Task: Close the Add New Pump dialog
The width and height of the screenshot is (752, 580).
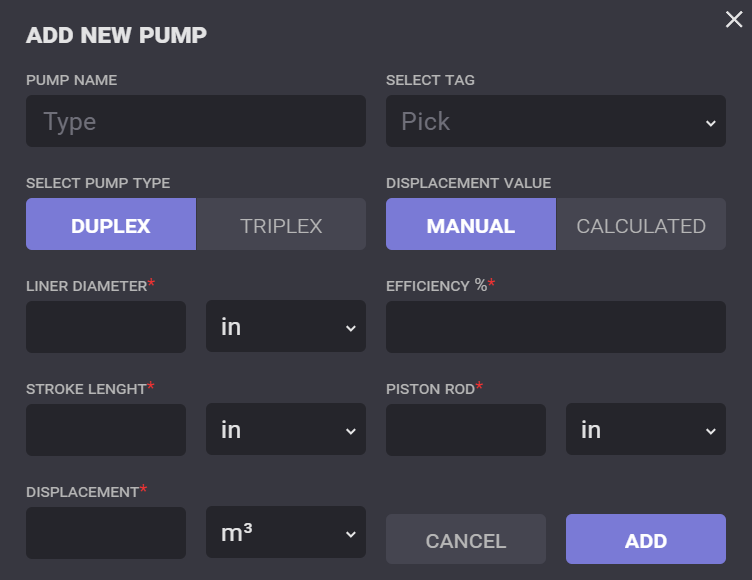Action: (x=734, y=19)
